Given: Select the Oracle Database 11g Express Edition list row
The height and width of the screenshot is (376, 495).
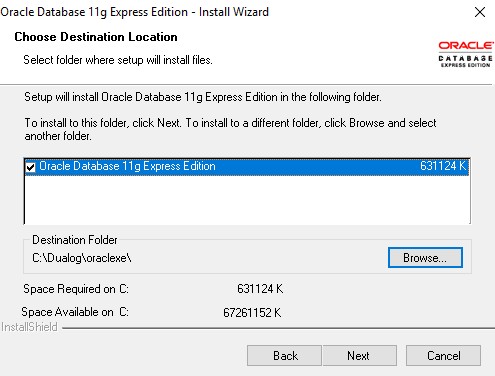Looking at the screenshot, I should coord(247,166).
